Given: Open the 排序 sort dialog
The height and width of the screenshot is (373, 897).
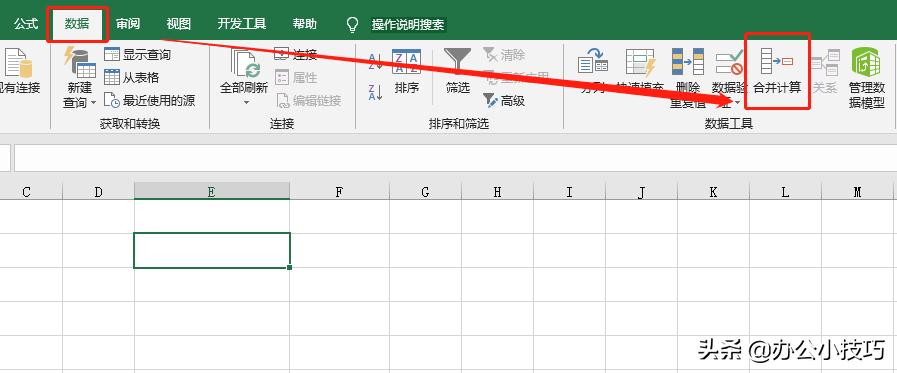Looking at the screenshot, I should tap(407, 72).
